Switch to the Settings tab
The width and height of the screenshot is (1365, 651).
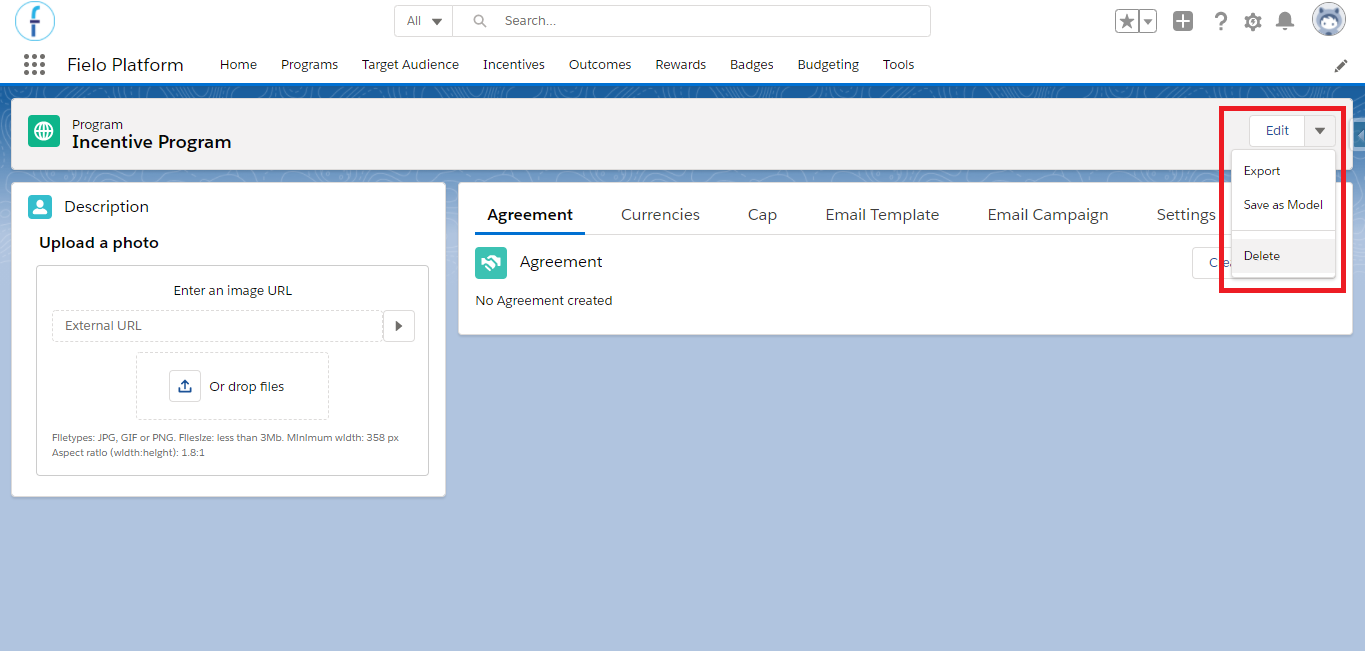coord(1186,215)
